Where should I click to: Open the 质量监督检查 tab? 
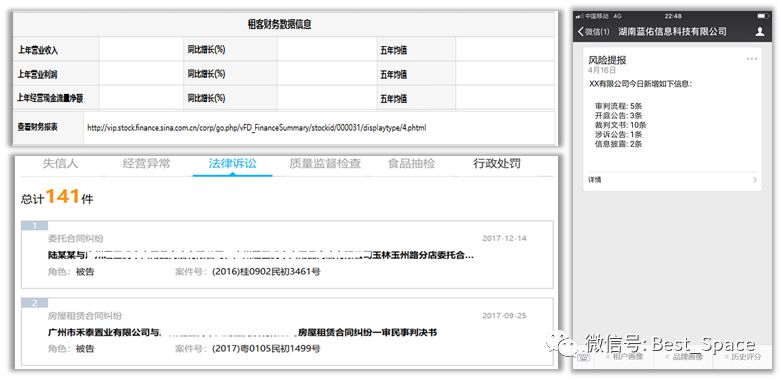pos(325,163)
